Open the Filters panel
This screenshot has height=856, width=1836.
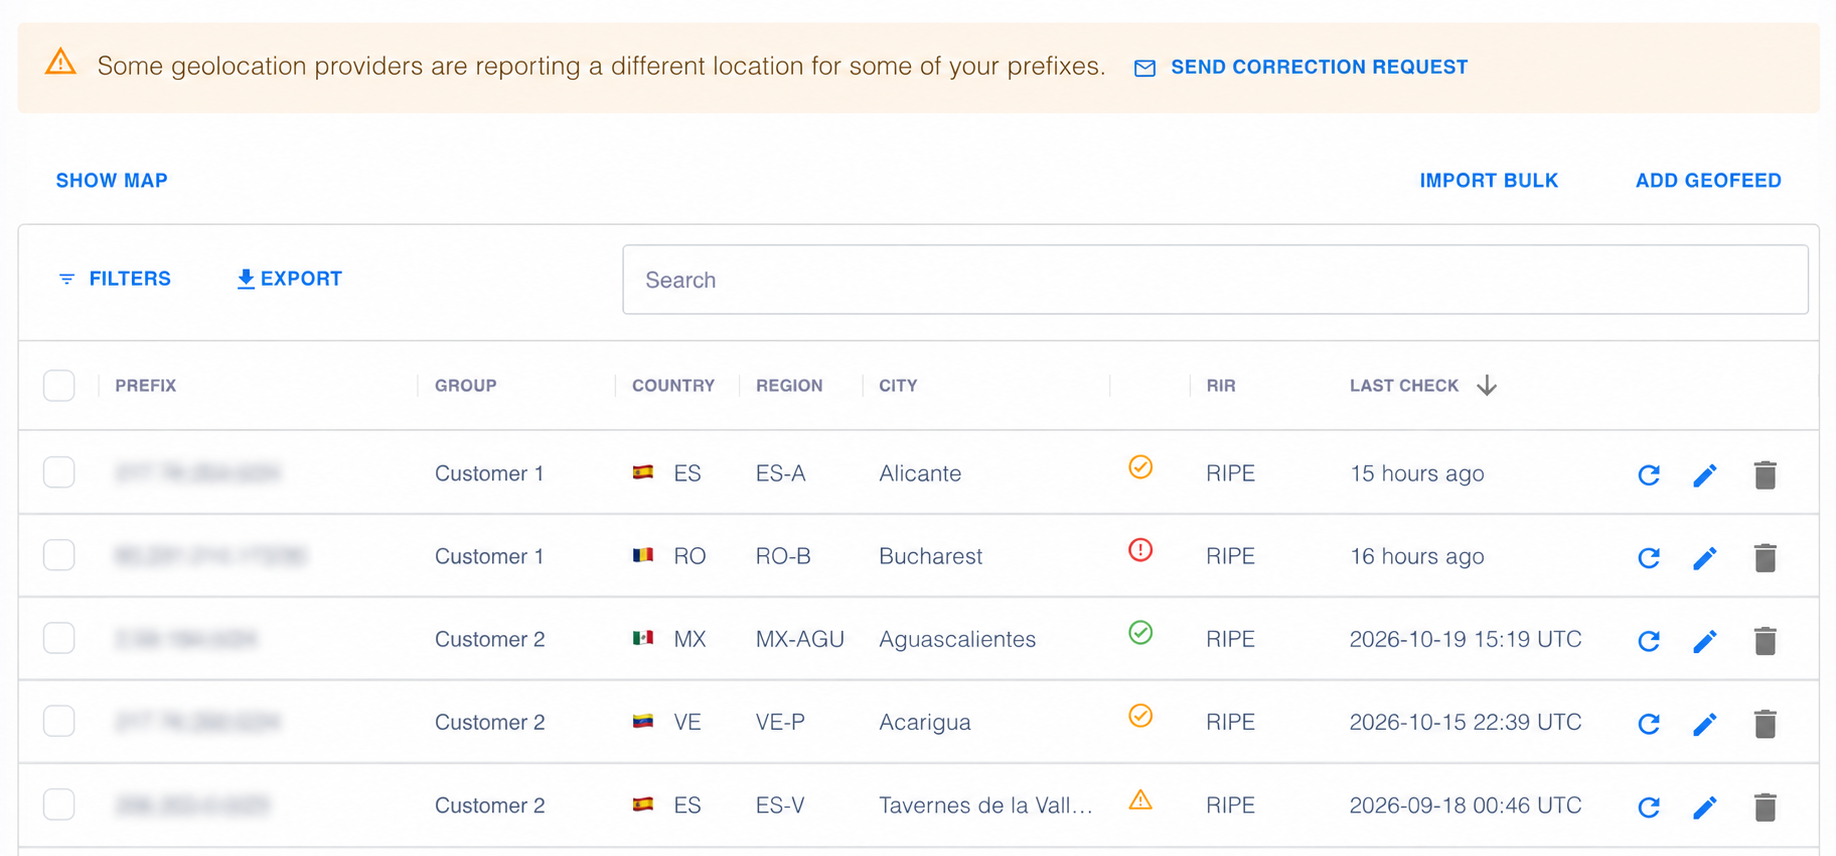click(114, 279)
